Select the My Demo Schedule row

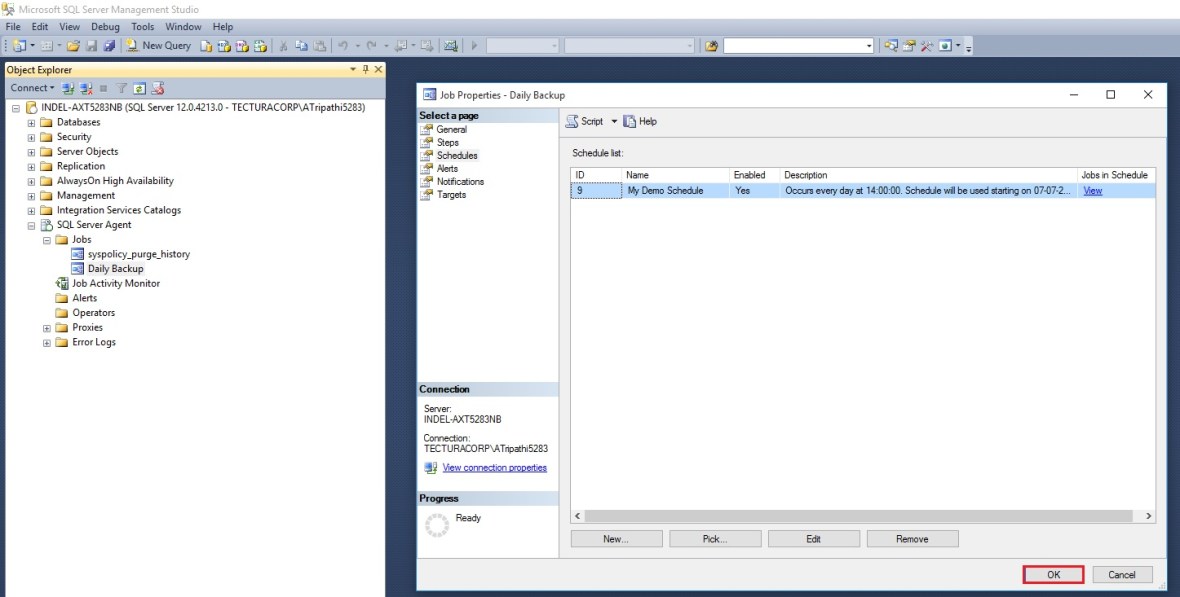pos(665,190)
